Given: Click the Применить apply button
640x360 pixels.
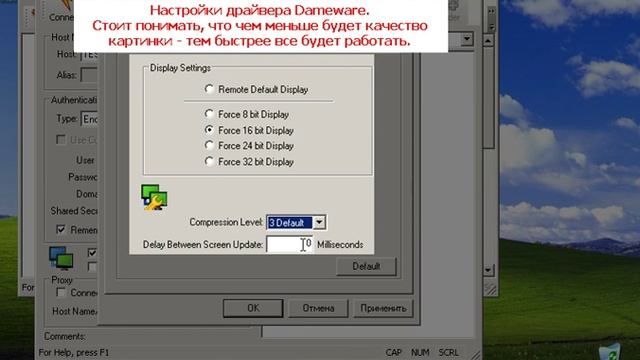Looking at the screenshot, I should point(383,308).
